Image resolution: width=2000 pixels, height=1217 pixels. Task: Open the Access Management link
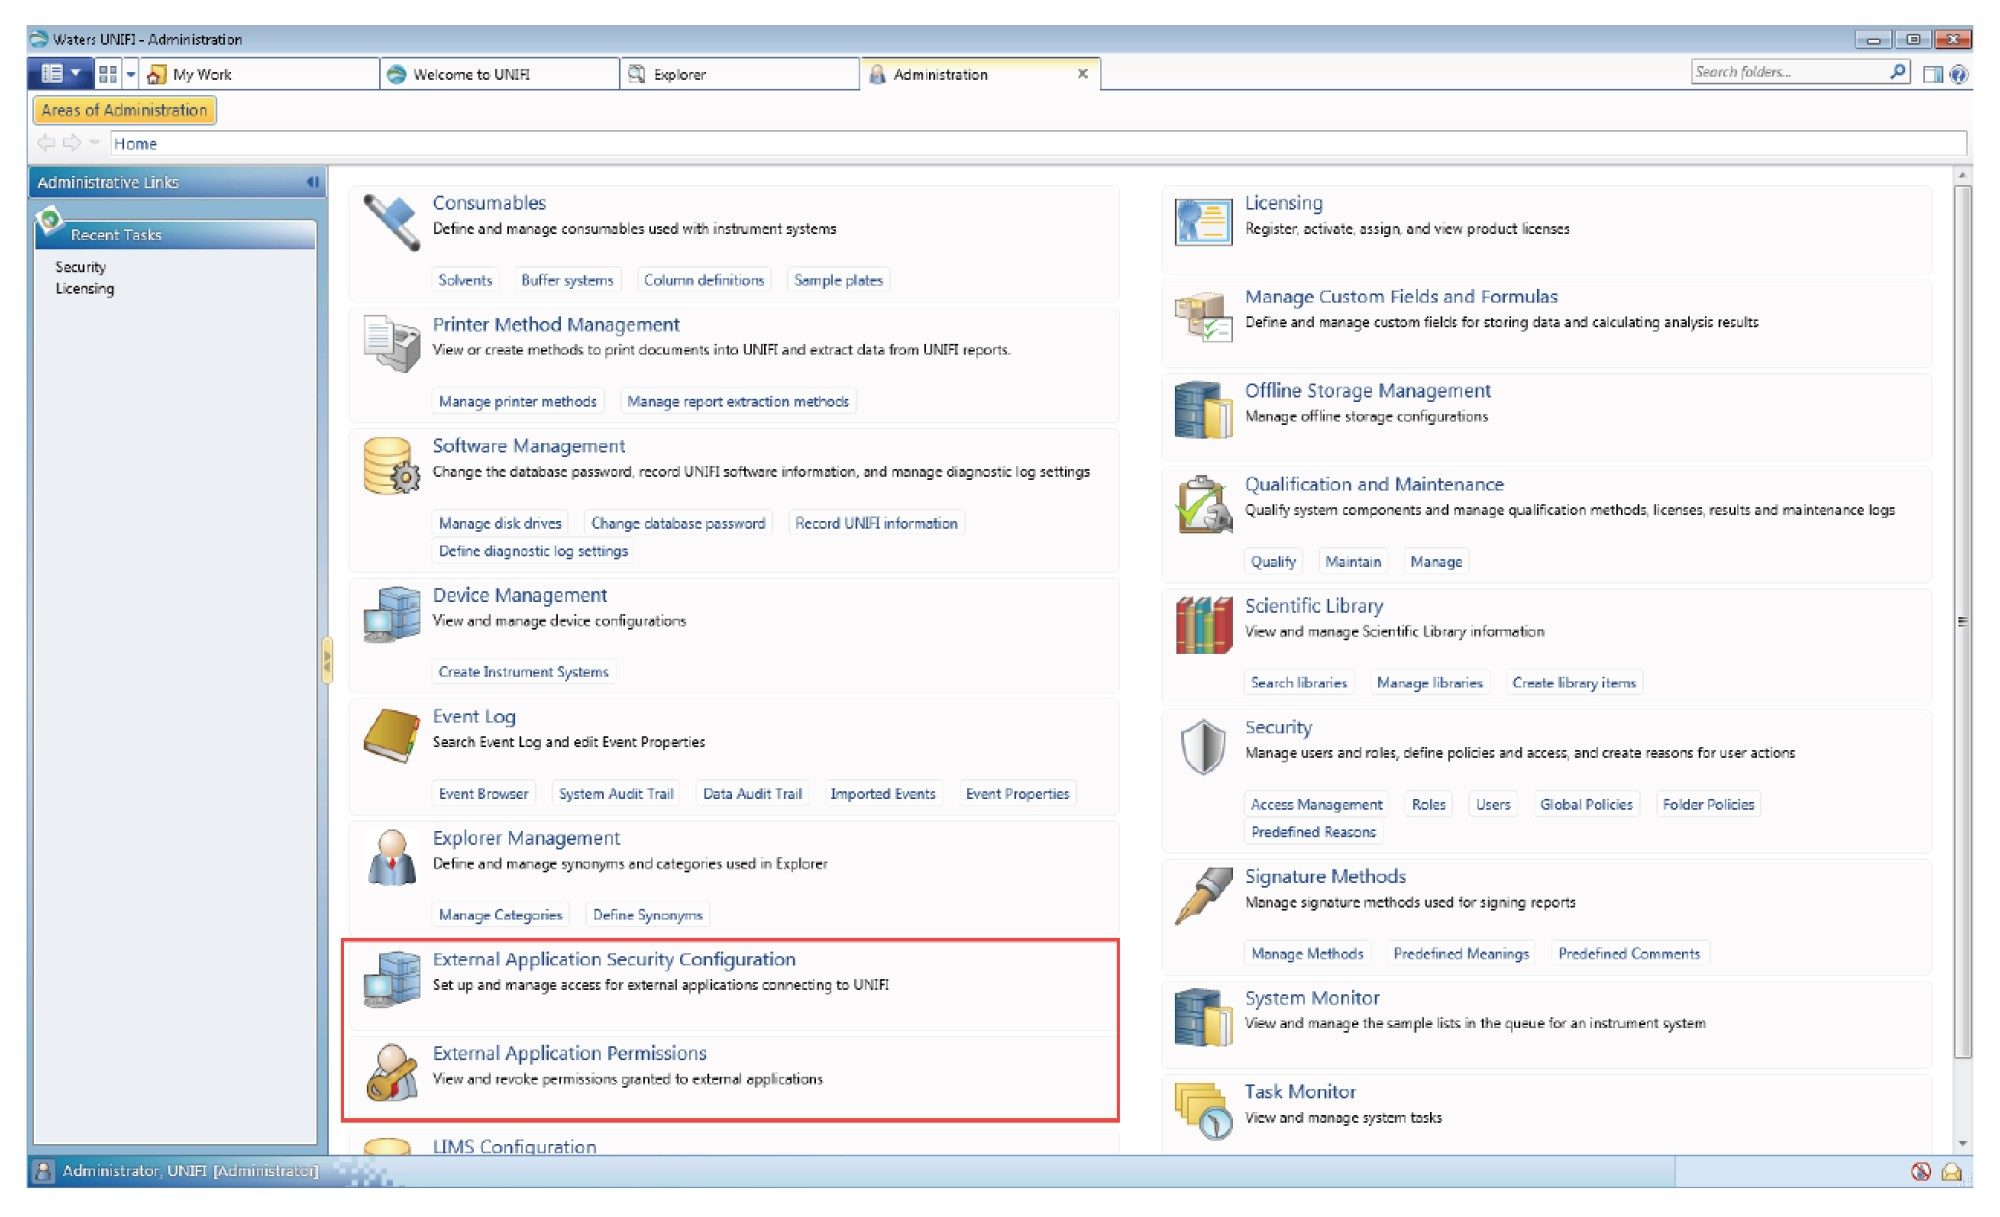point(1316,804)
